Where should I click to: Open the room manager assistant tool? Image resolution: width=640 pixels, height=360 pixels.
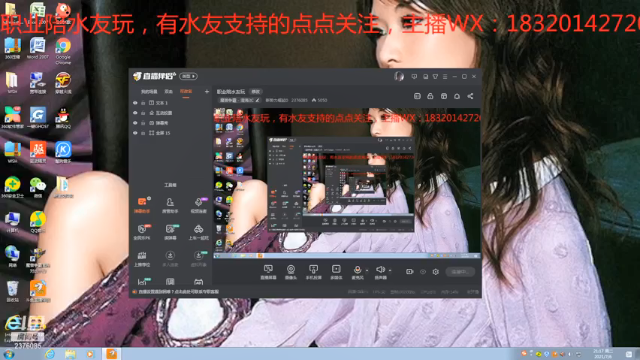point(170,205)
